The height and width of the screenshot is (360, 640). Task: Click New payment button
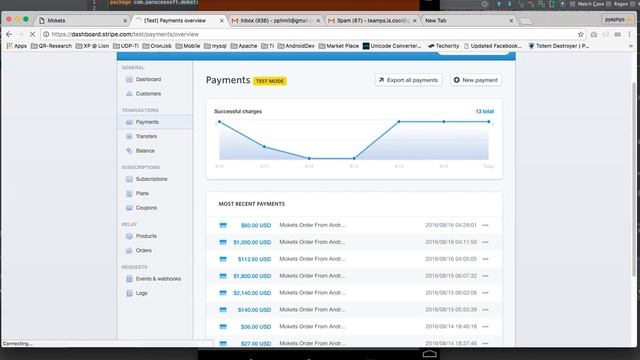pyautogui.click(x=476, y=80)
